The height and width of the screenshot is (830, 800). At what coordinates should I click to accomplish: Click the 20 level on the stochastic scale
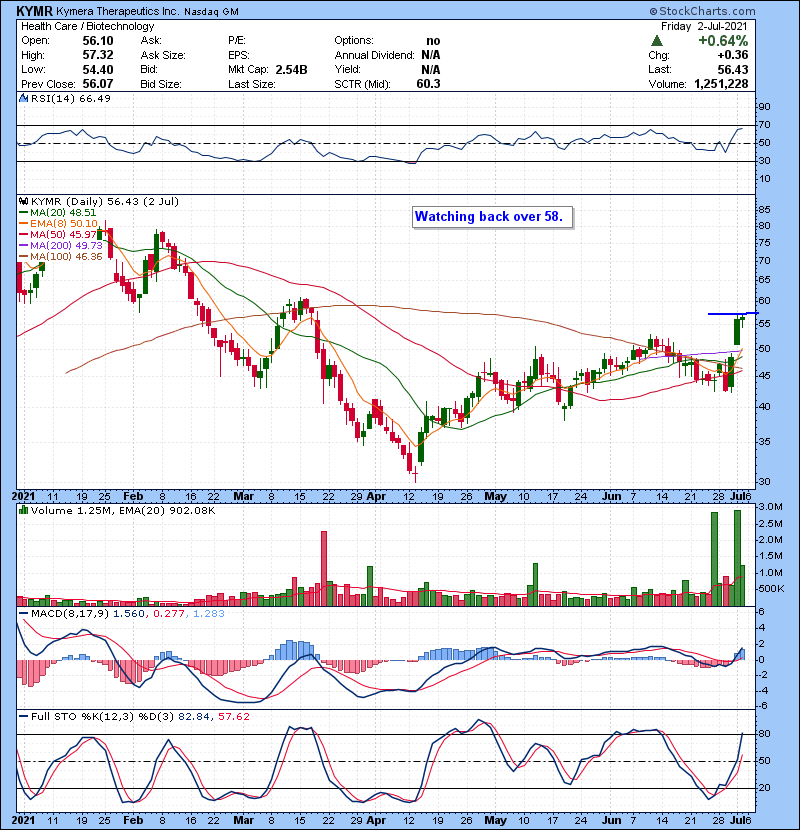coord(764,788)
